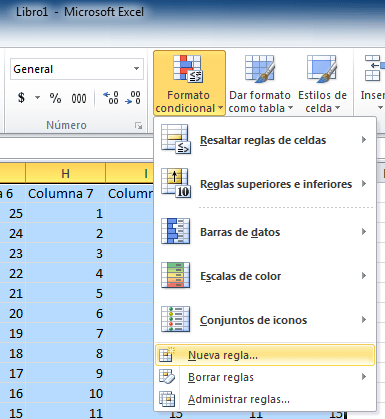Select column I header
Screen dimensions: 385x419
coord(130,173)
